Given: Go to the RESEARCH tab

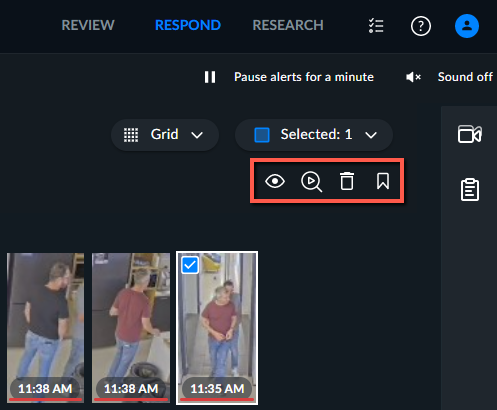Looking at the screenshot, I should coord(288,26).
